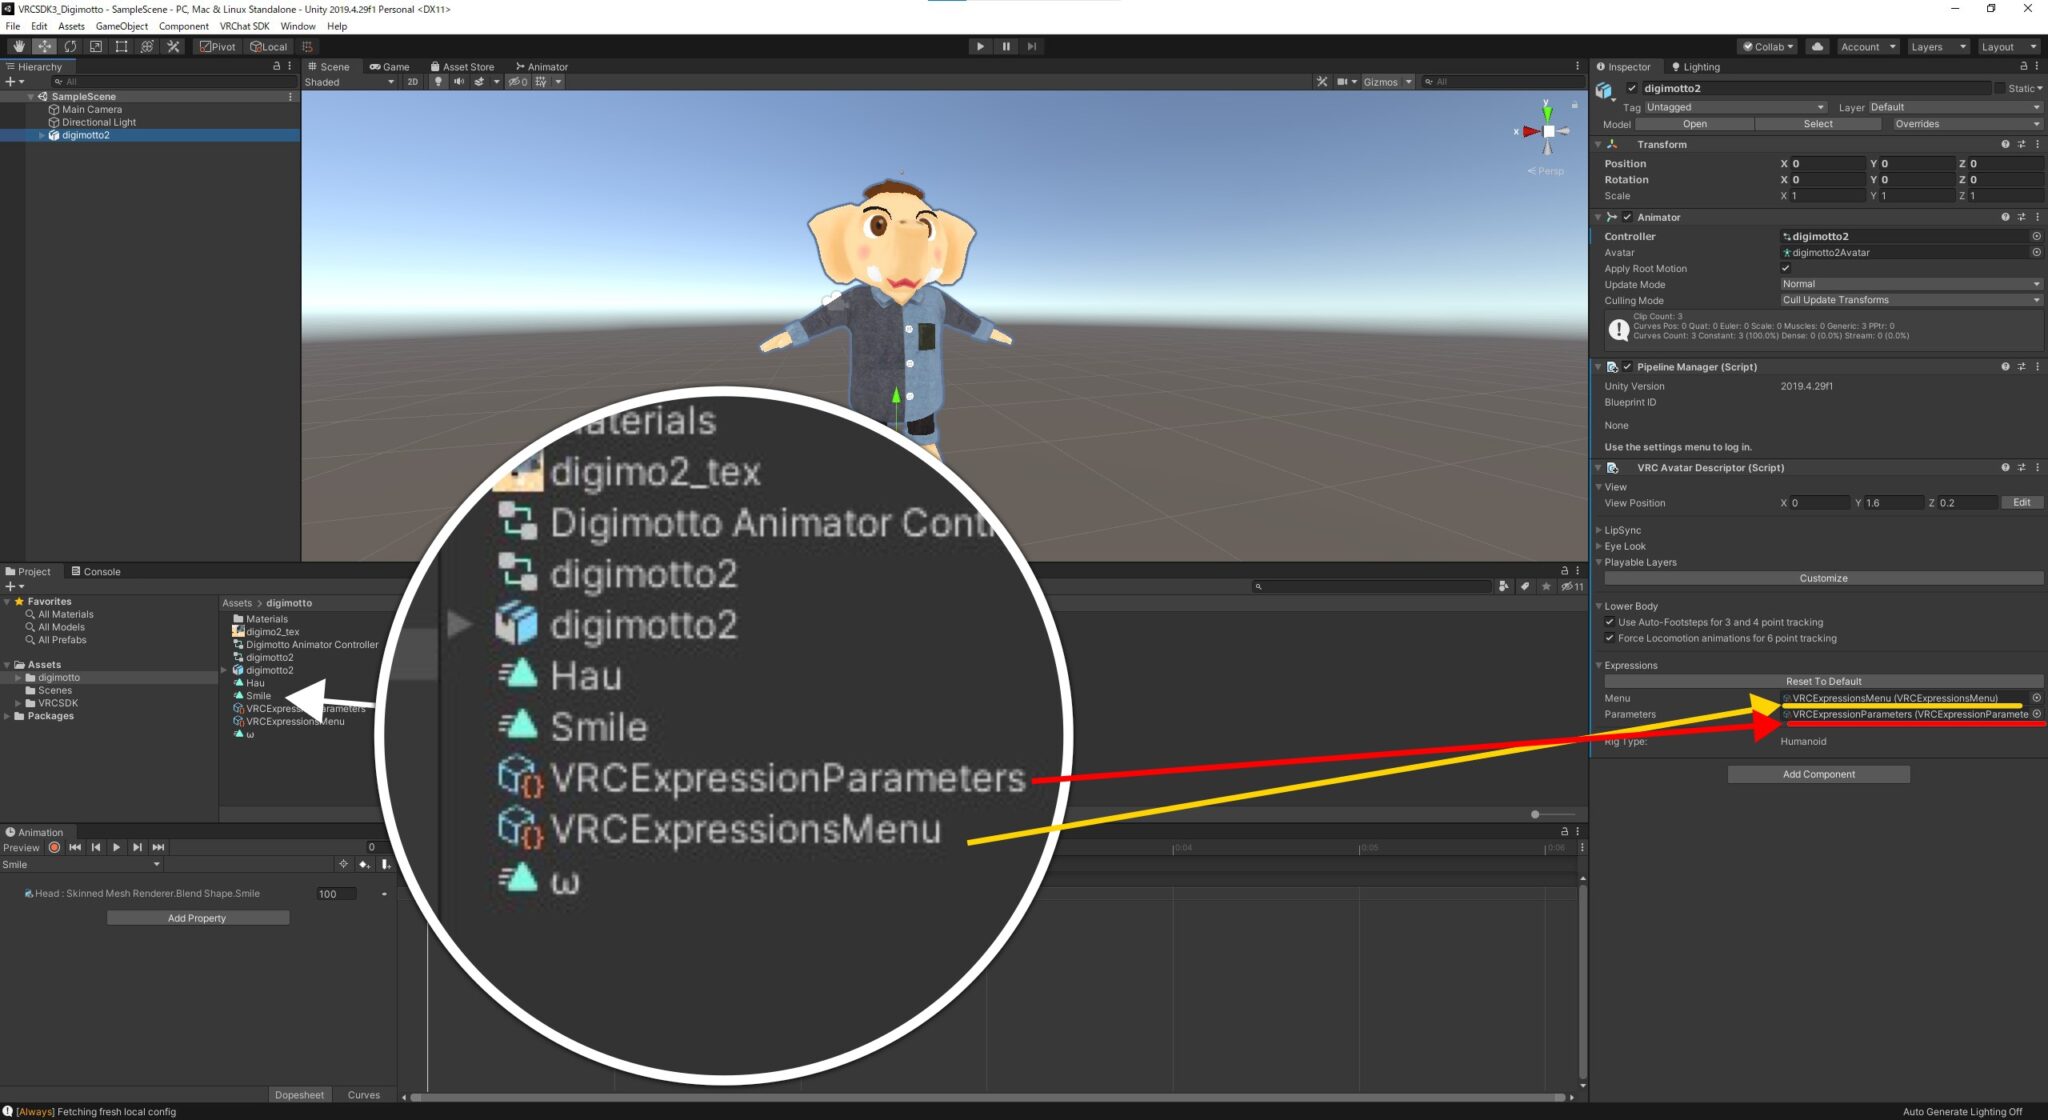Screen dimensions: 2048x1120
Task: Enable animation recording in the Animation panel
Action: point(53,847)
